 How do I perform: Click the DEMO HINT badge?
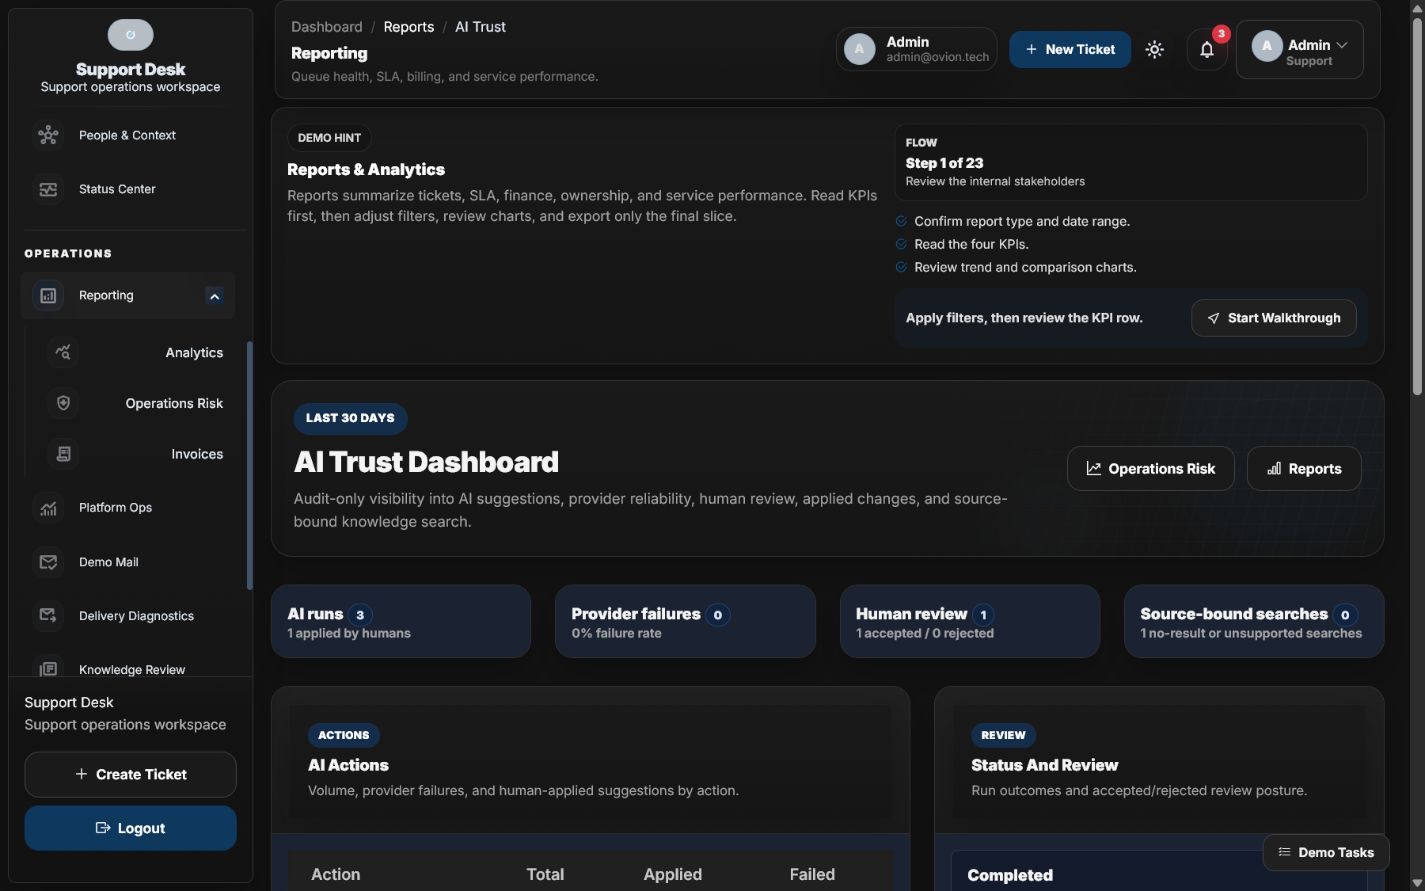click(329, 138)
